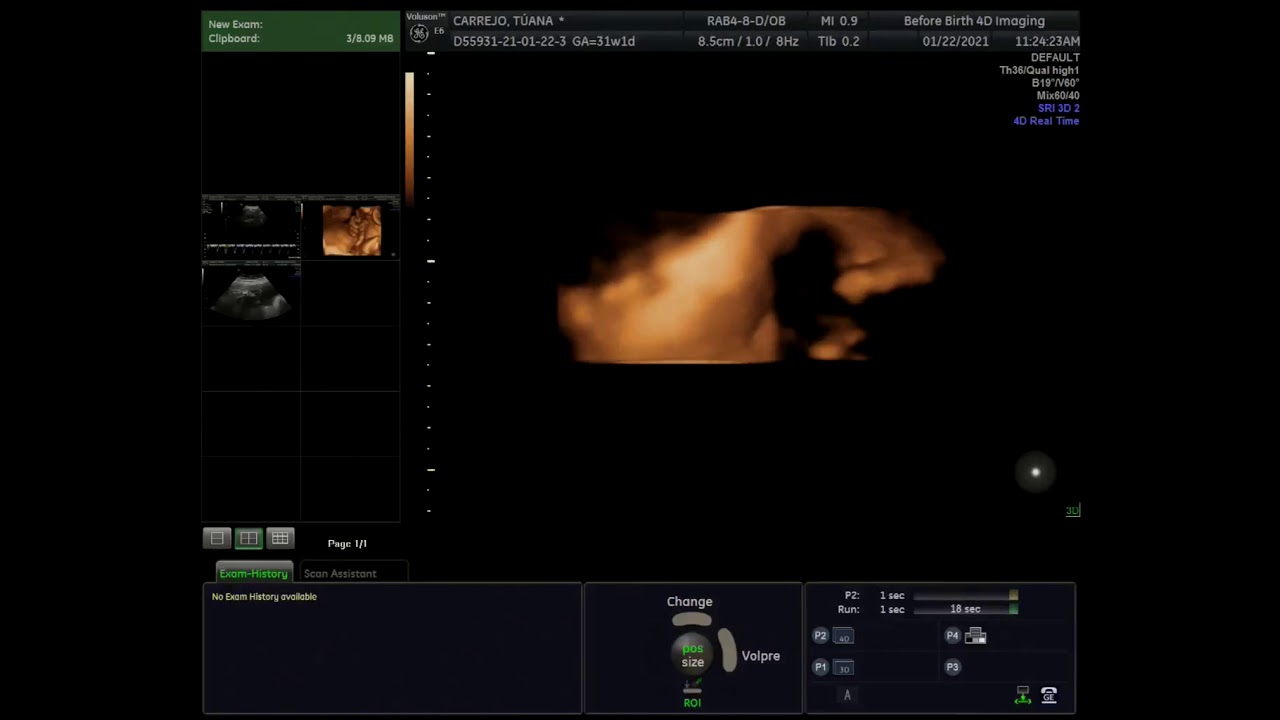Open the 3D rendered fetus clipboard thumbnail

(351, 230)
